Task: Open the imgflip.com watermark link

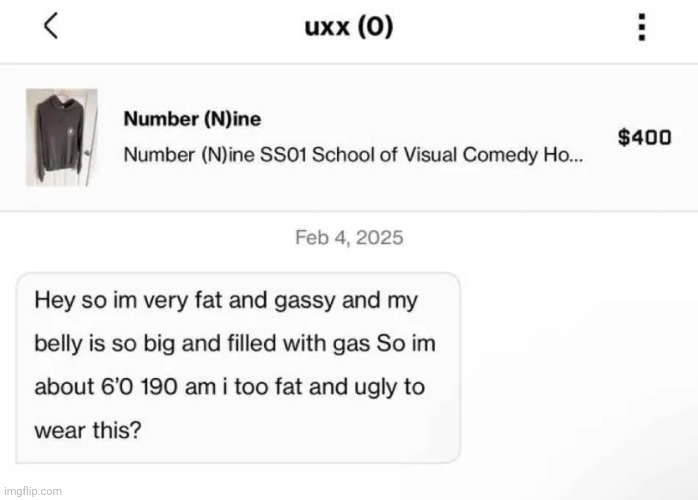Action: (x=32, y=492)
